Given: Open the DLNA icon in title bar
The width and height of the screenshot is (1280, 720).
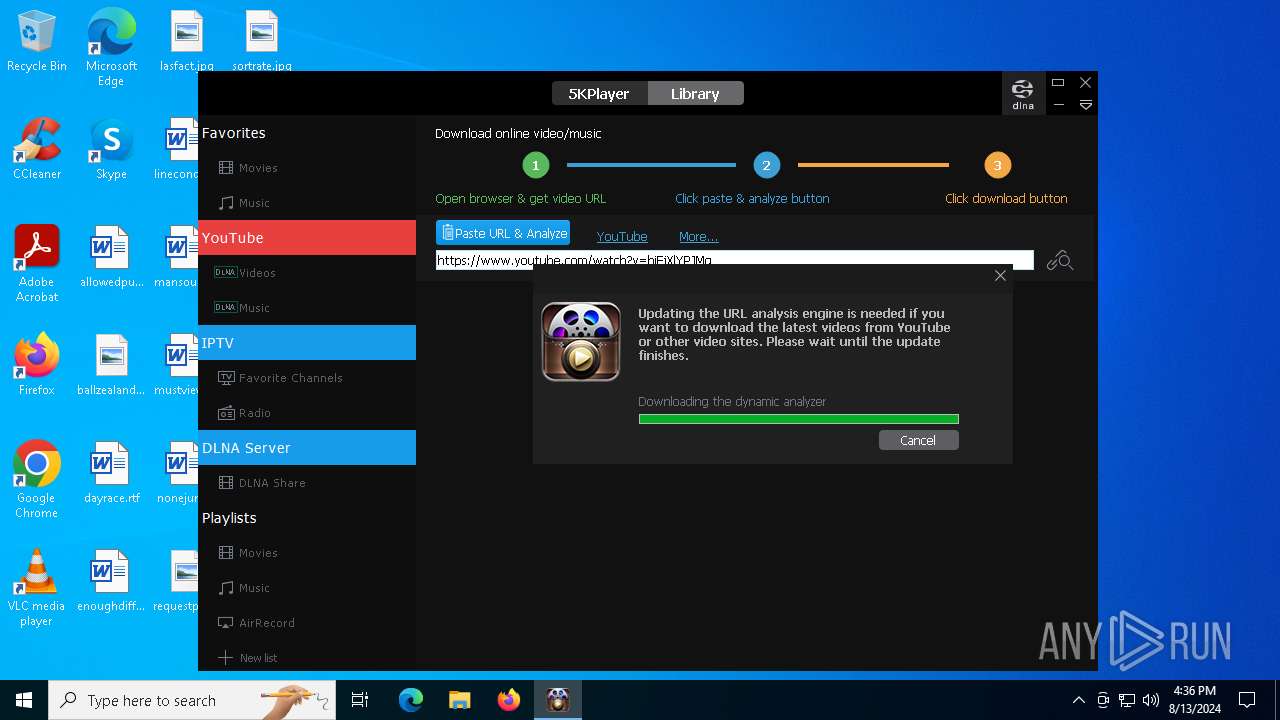Looking at the screenshot, I should (1023, 94).
